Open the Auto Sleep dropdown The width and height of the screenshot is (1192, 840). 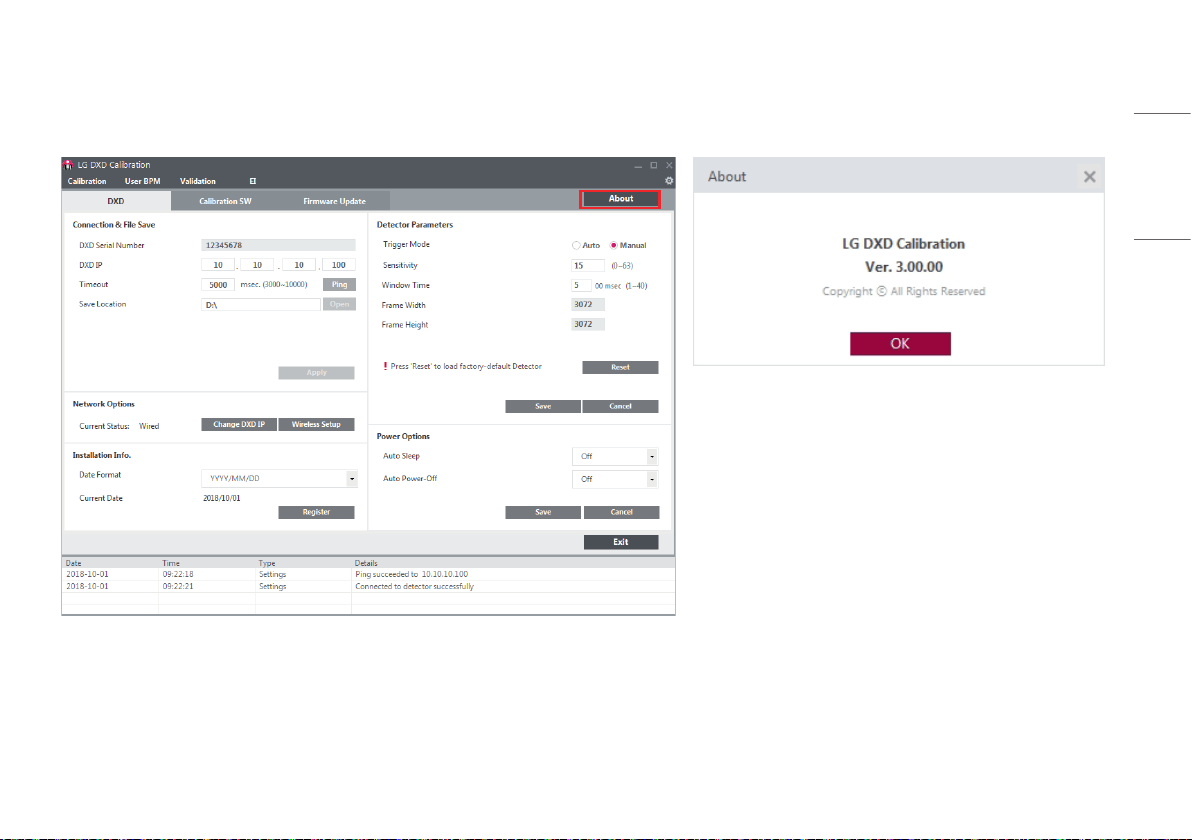pyautogui.click(x=651, y=456)
